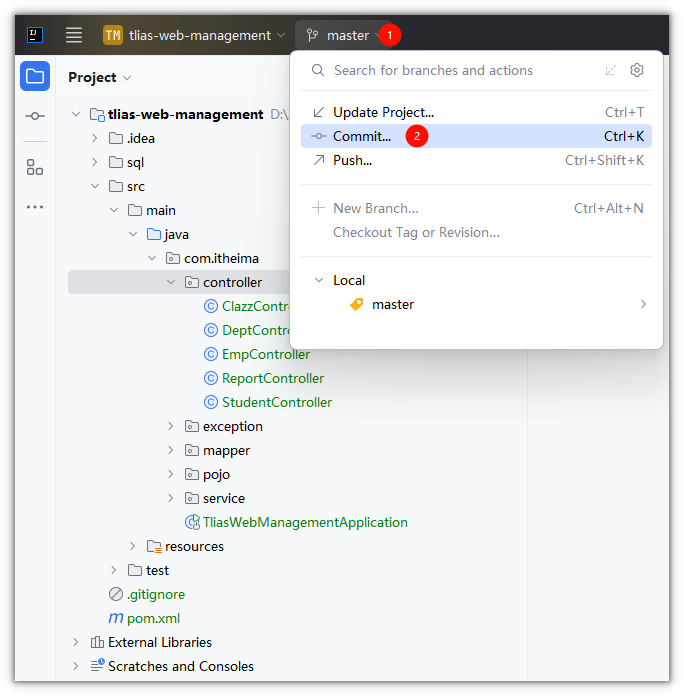
Task: Expand the test folder
Action: point(114,570)
